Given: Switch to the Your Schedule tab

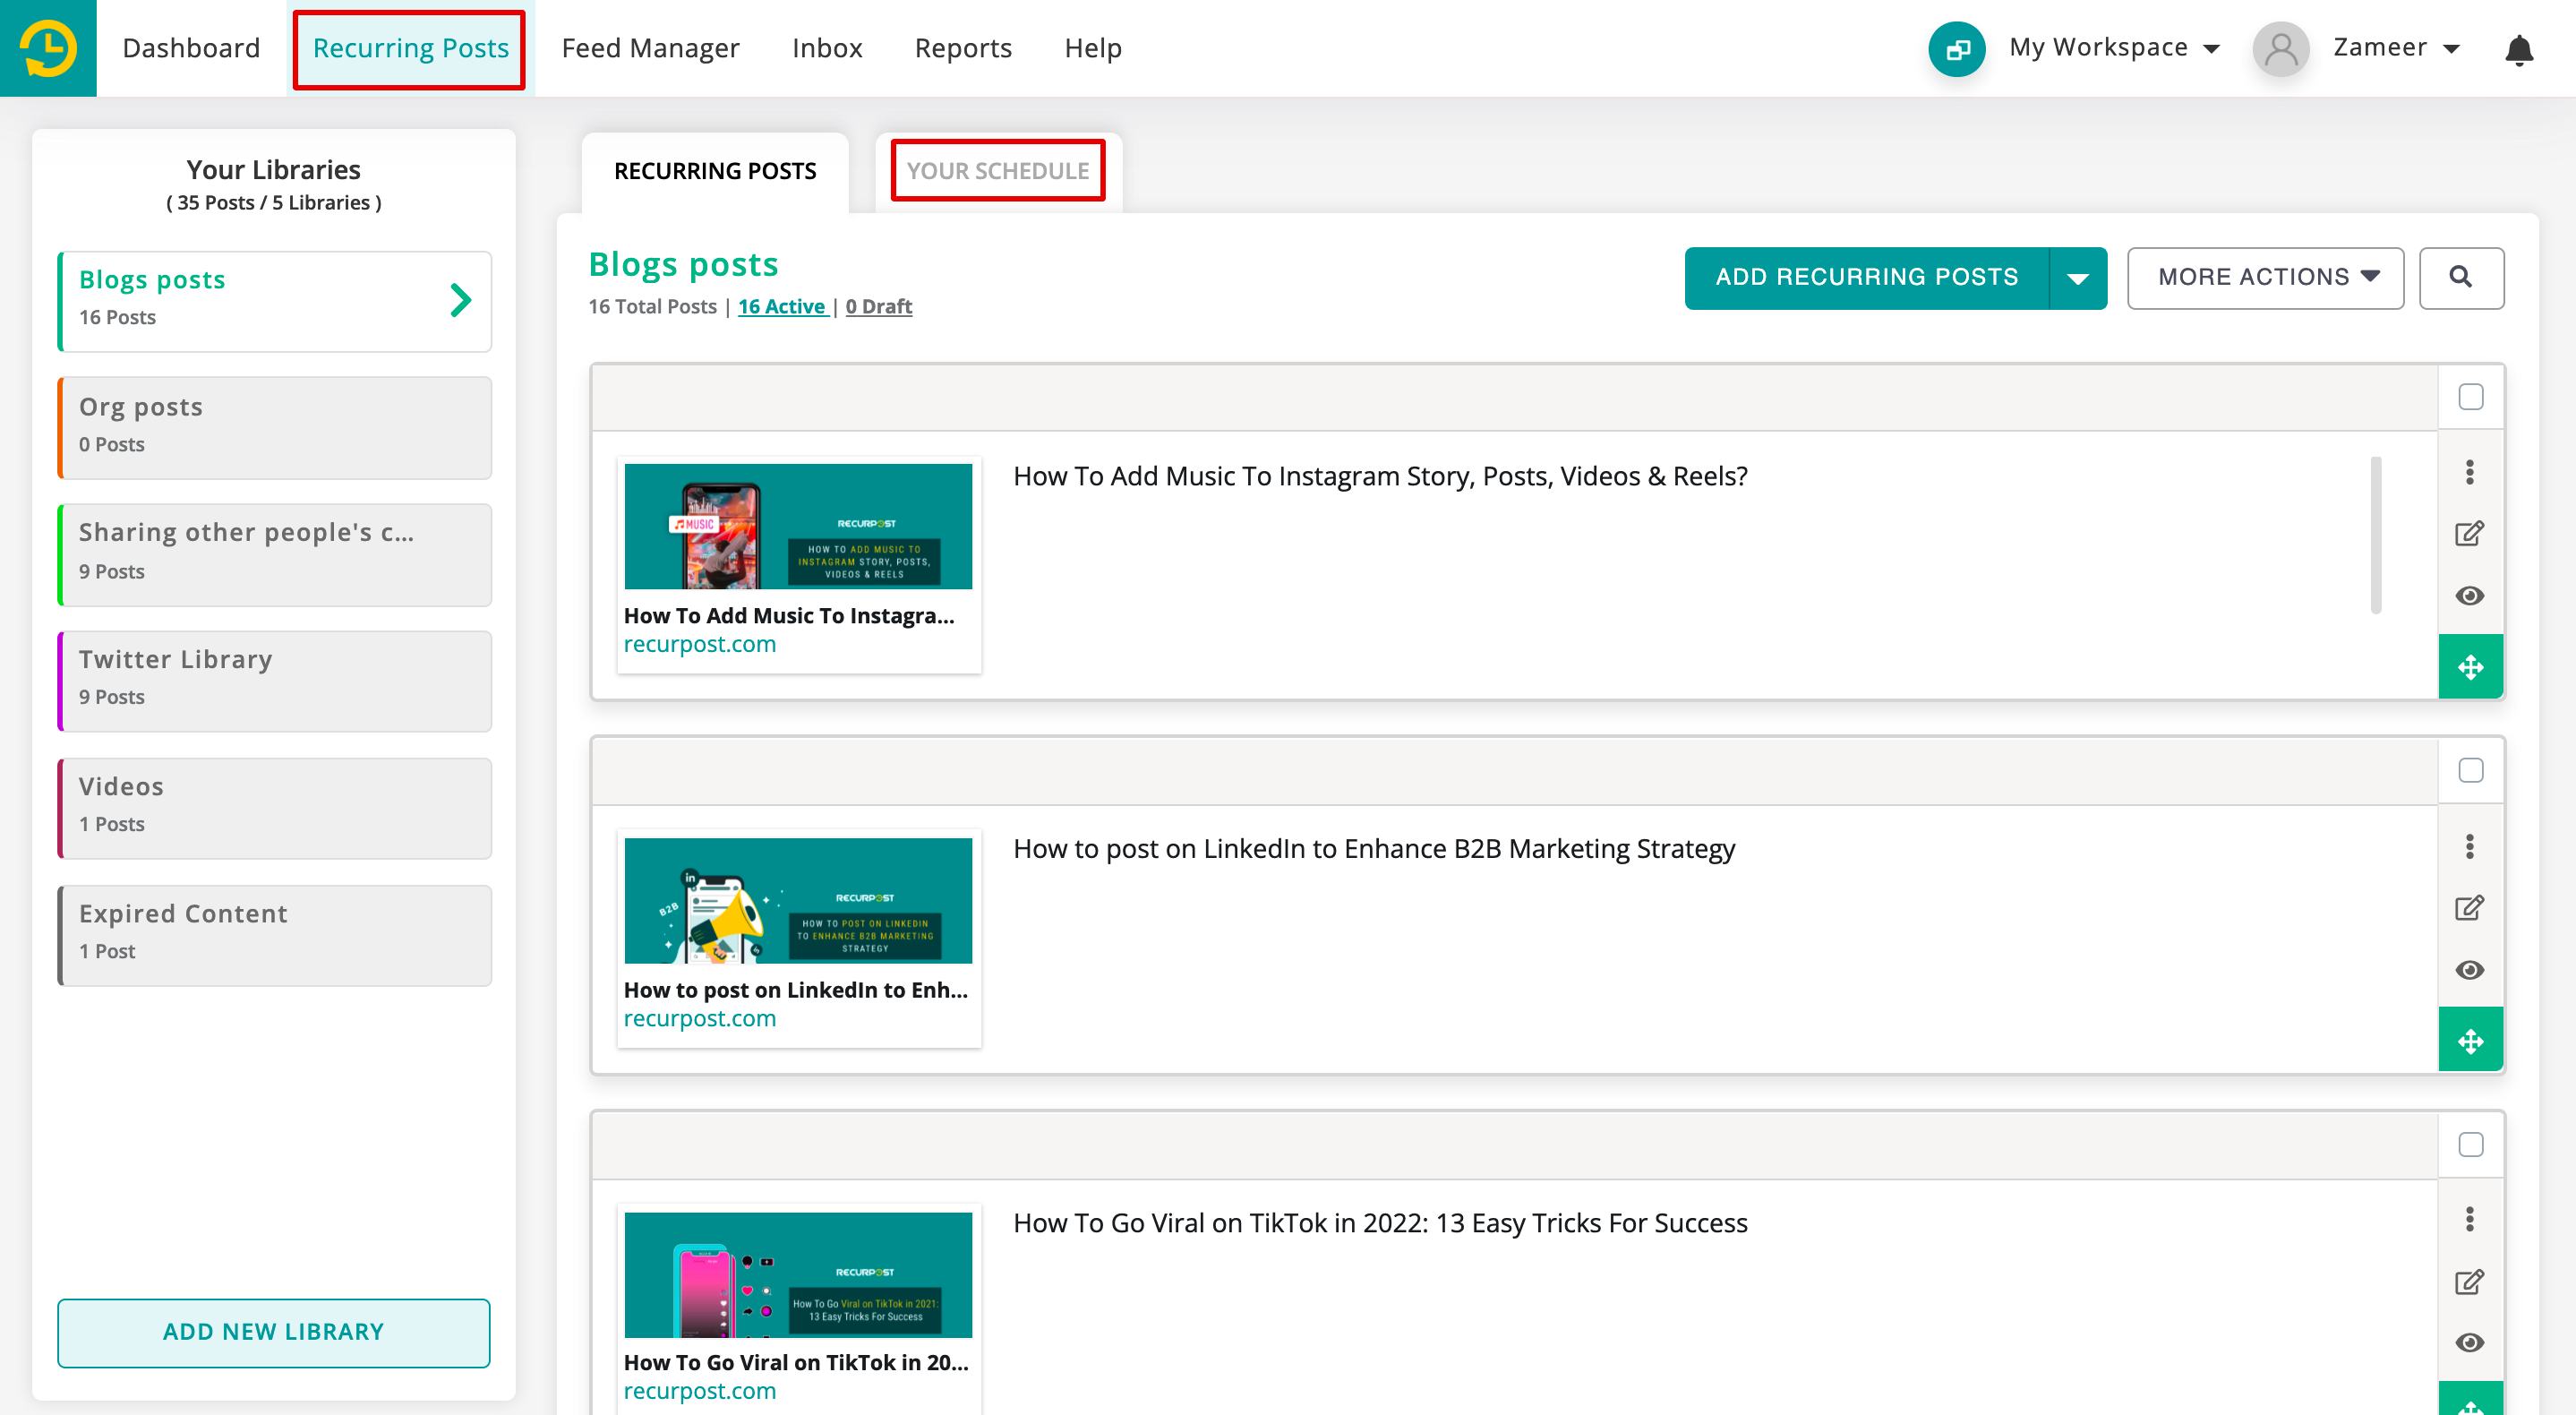Looking at the screenshot, I should [997, 171].
